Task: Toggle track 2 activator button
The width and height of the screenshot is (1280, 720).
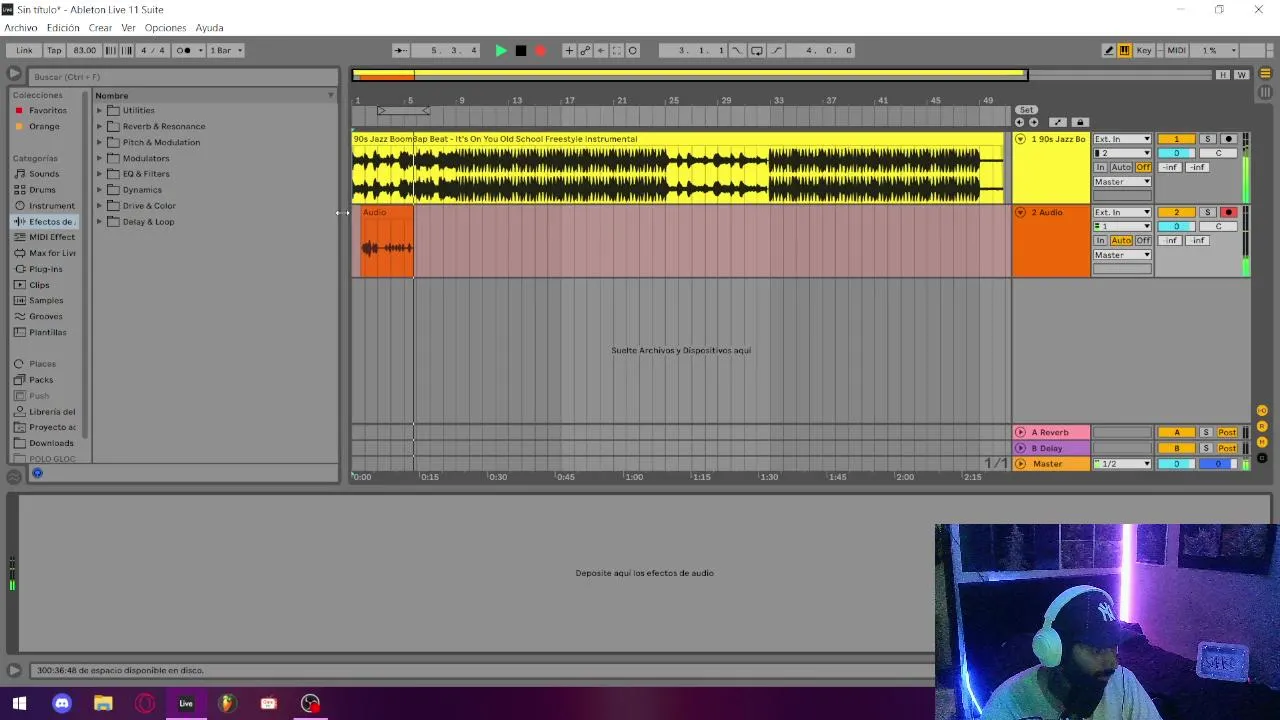Action: pos(1176,212)
